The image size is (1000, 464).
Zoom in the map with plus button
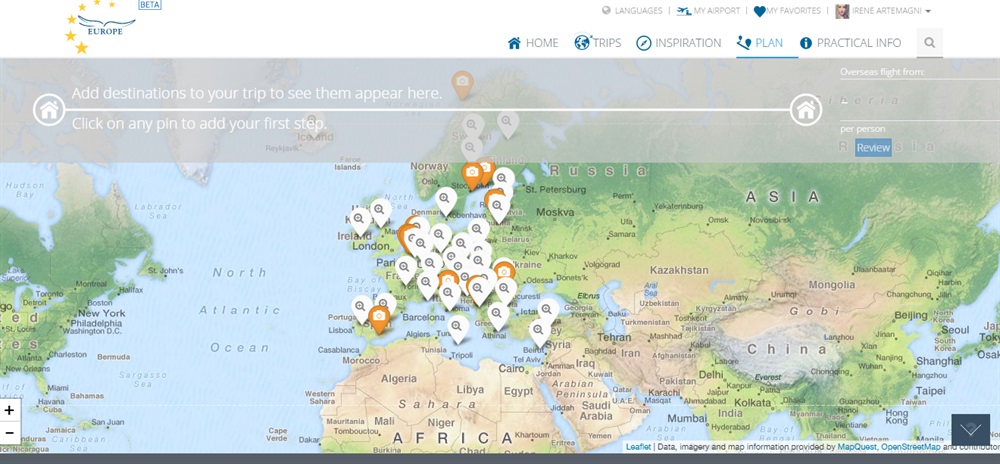pos(10,410)
